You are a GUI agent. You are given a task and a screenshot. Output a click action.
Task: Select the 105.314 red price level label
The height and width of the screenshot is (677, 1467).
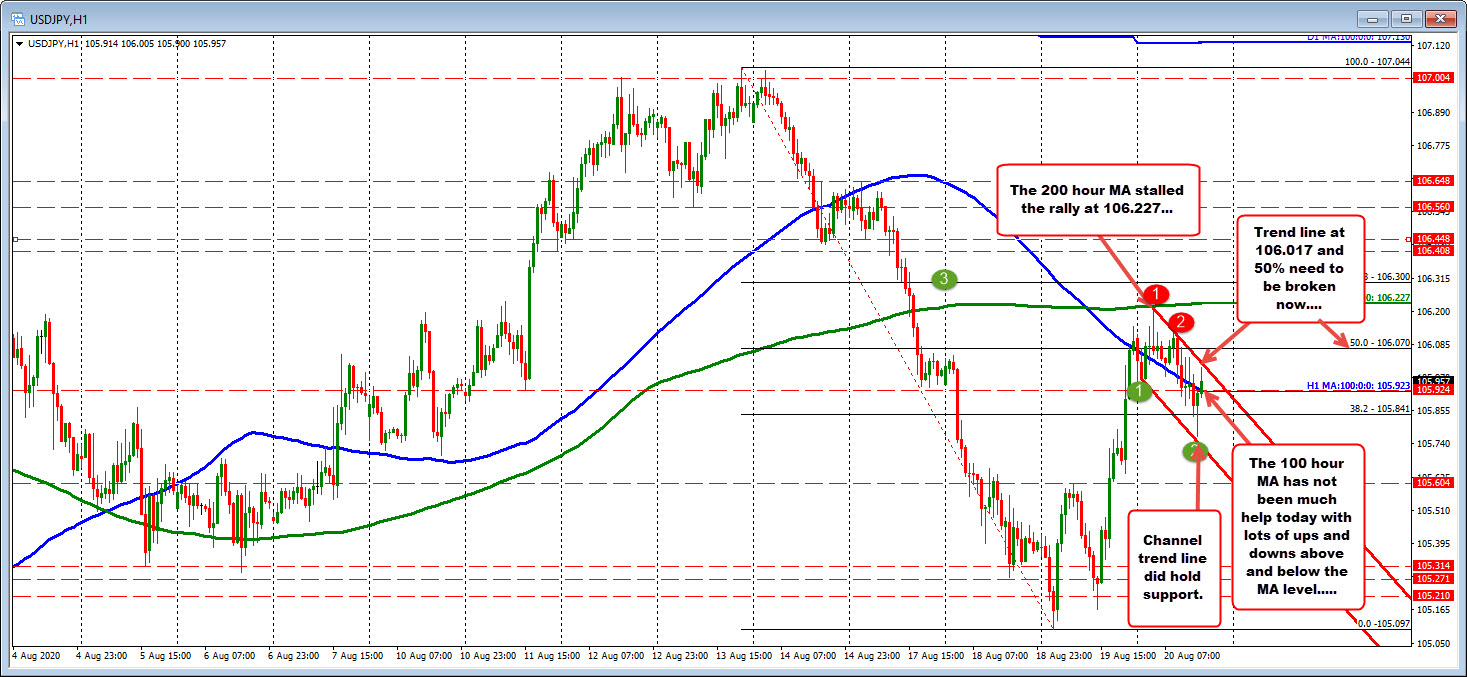click(1433, 566)
